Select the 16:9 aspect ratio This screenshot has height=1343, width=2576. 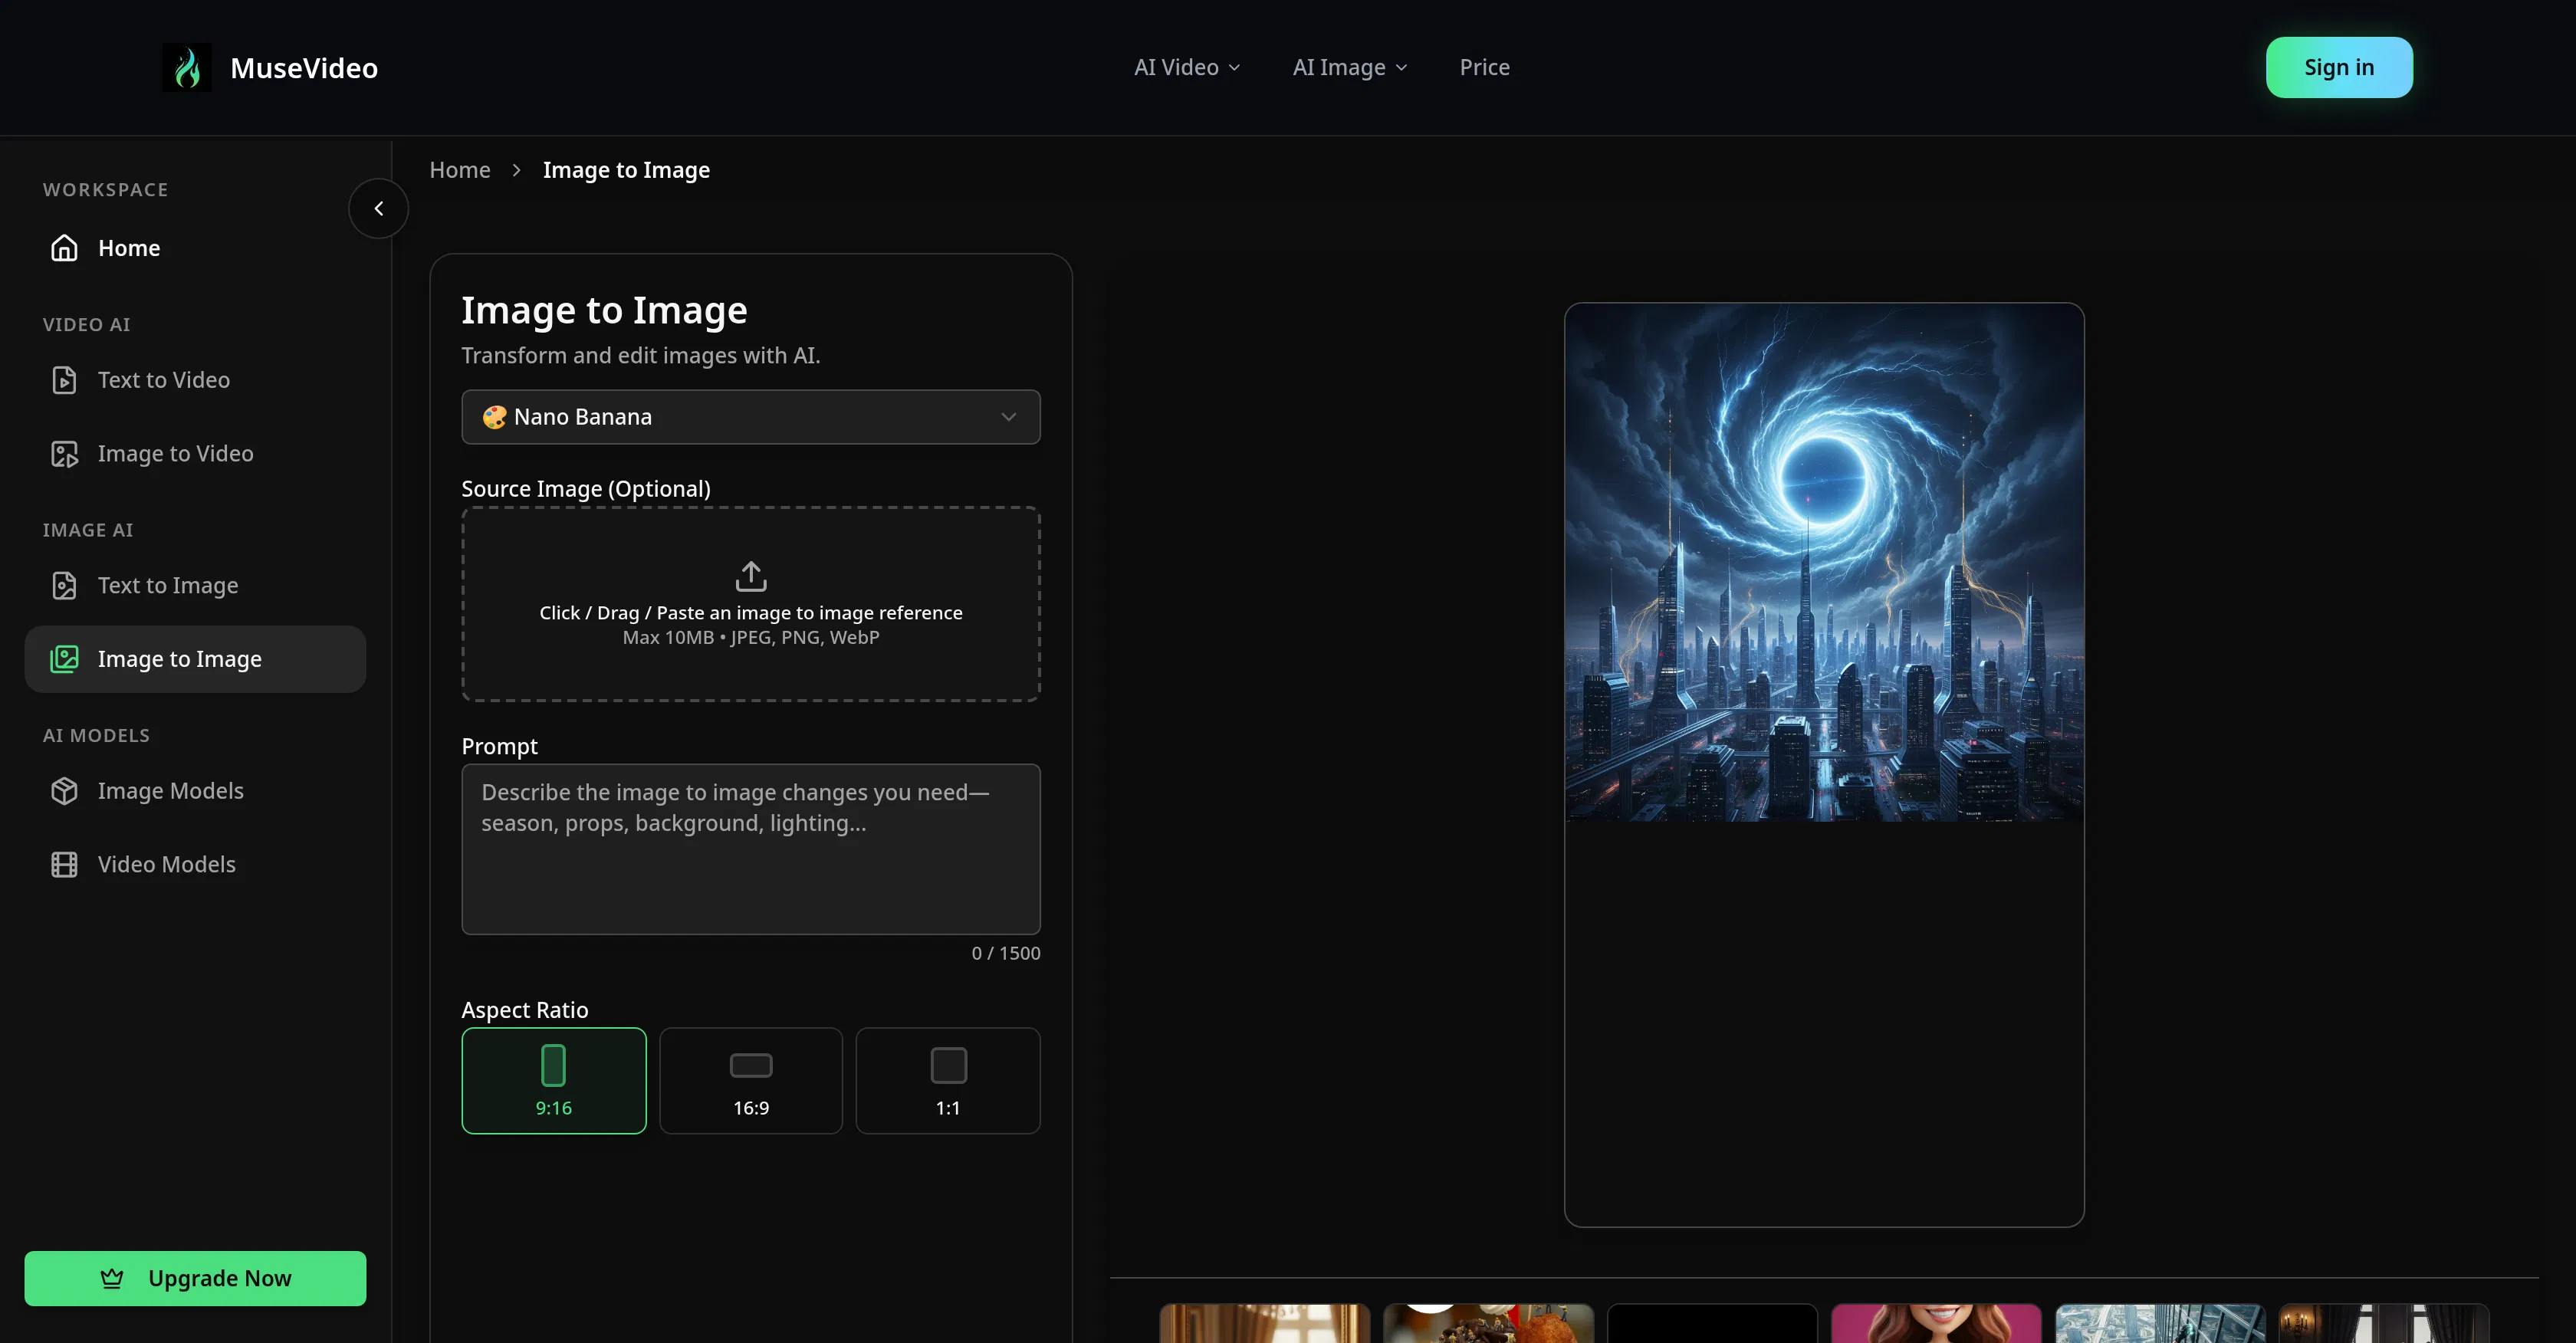[750, 1080]
